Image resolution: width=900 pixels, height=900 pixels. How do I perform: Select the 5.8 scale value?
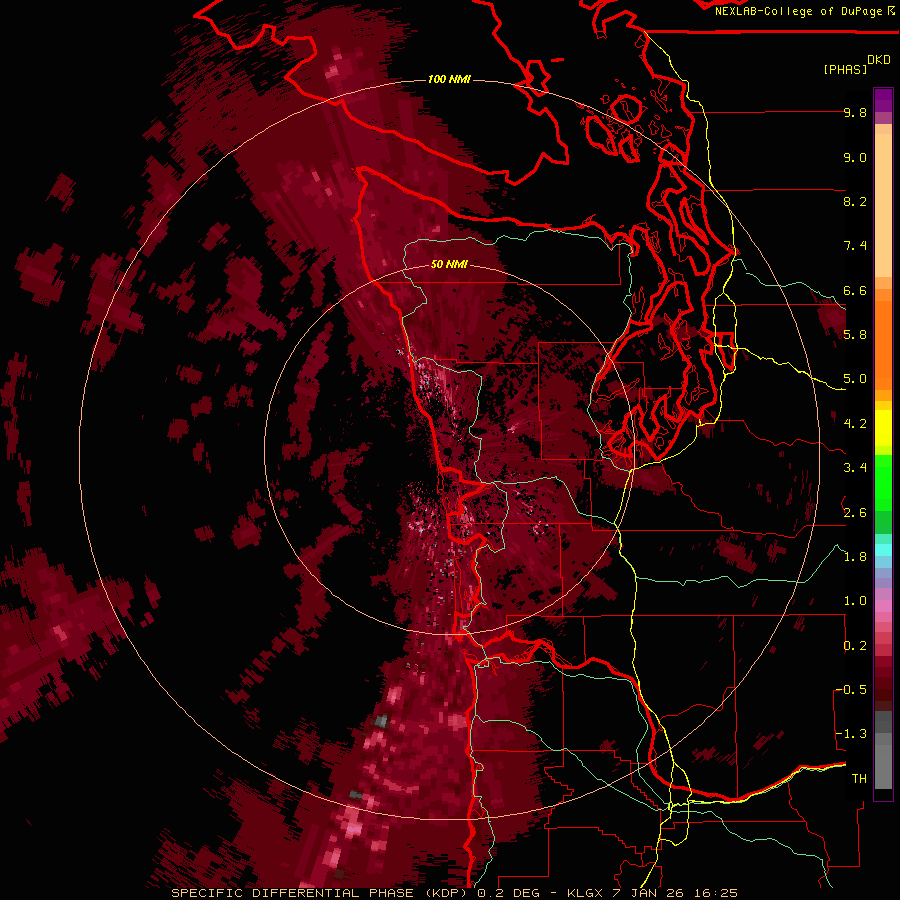pyautogui.click(x=855, y=335)
